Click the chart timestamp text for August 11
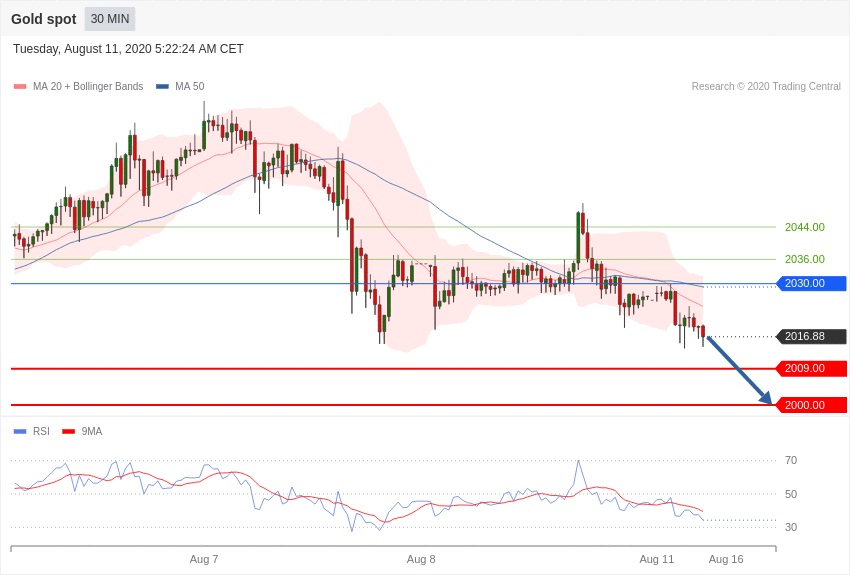Image resolution: width=850 pixels, height=576 pixels. click(x=128, y=49)
